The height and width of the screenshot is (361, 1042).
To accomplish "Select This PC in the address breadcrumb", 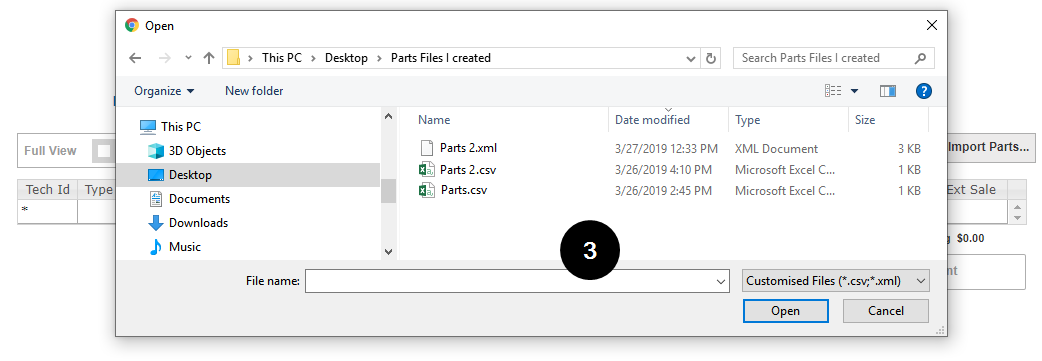I will (x=282, y=58).
